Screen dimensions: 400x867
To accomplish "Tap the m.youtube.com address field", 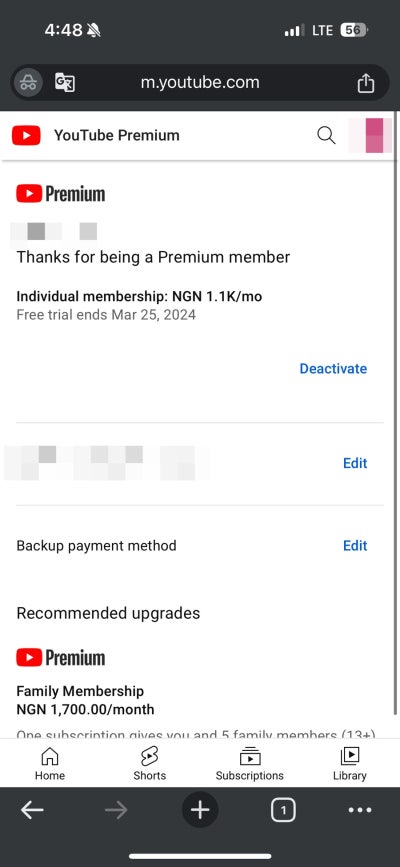I will (200, 83).
